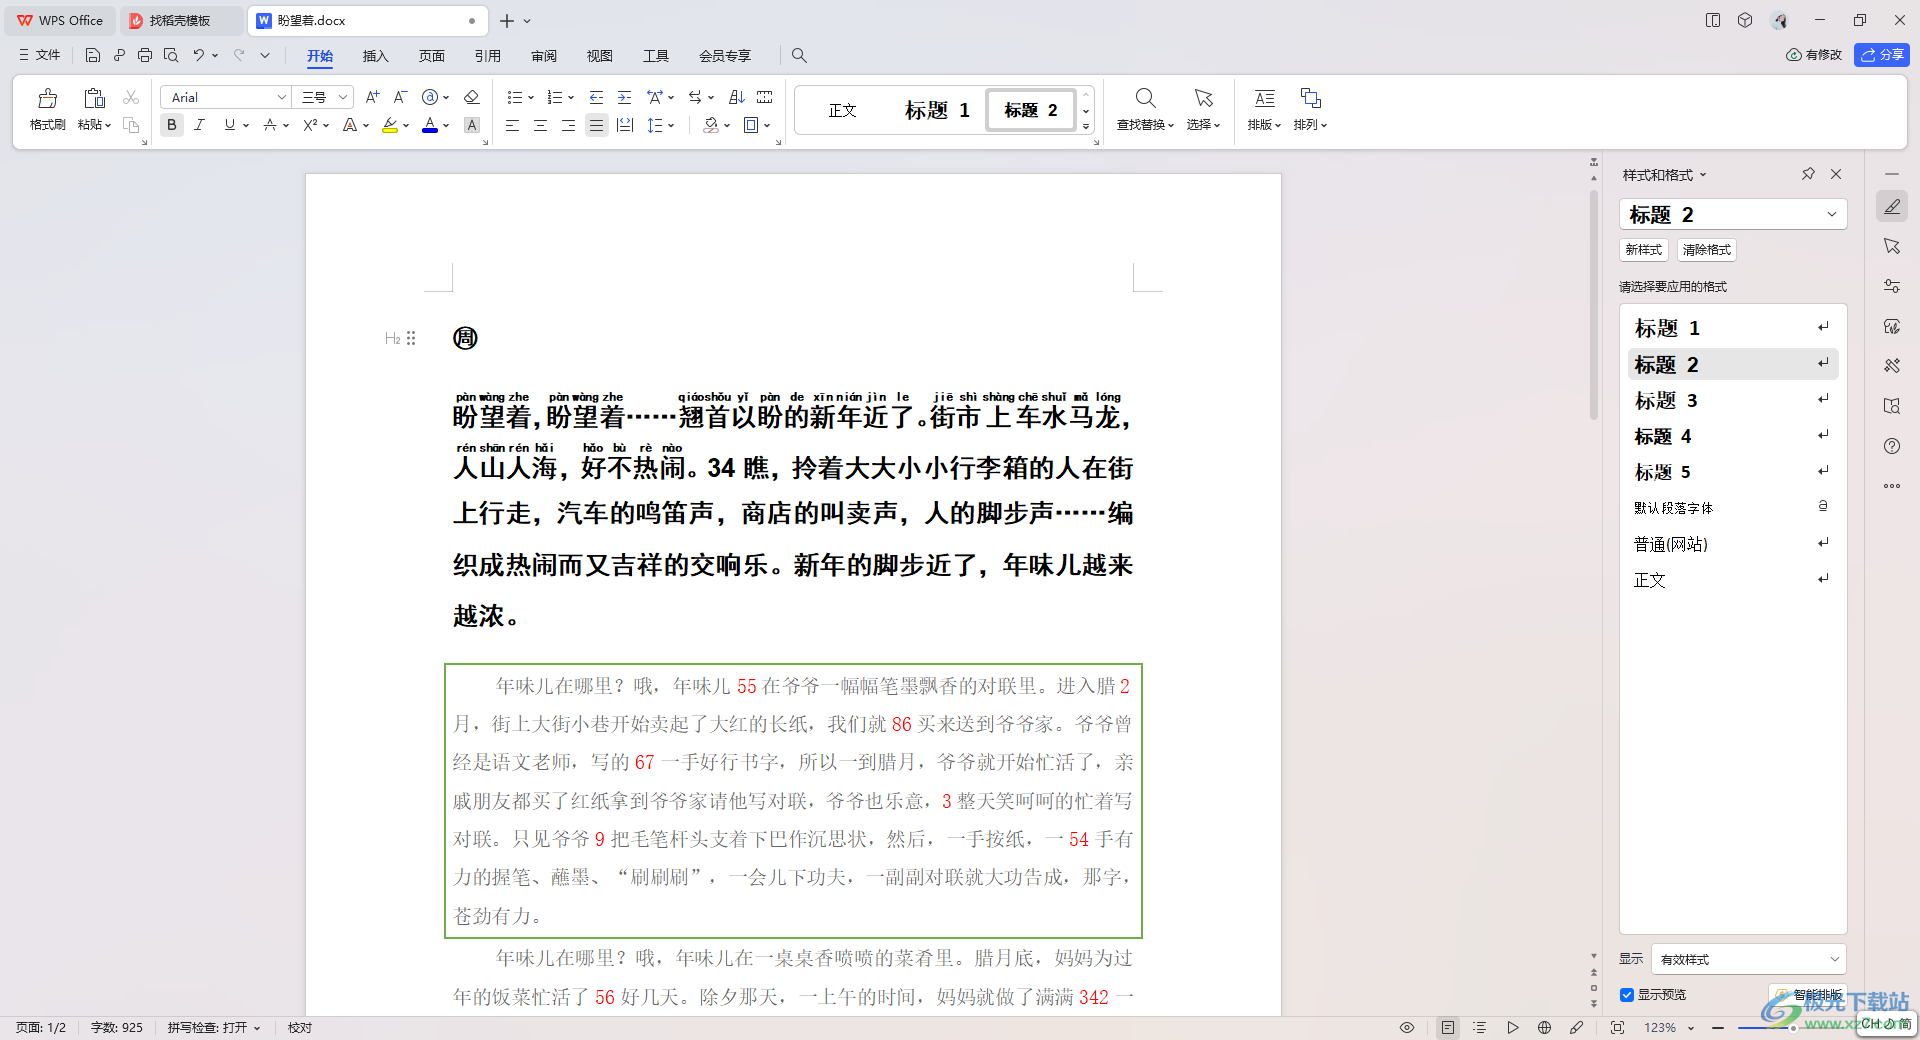This screenshot has height=1040, width=1920.
Task: Apply Italic formatting
Action: 199,125
